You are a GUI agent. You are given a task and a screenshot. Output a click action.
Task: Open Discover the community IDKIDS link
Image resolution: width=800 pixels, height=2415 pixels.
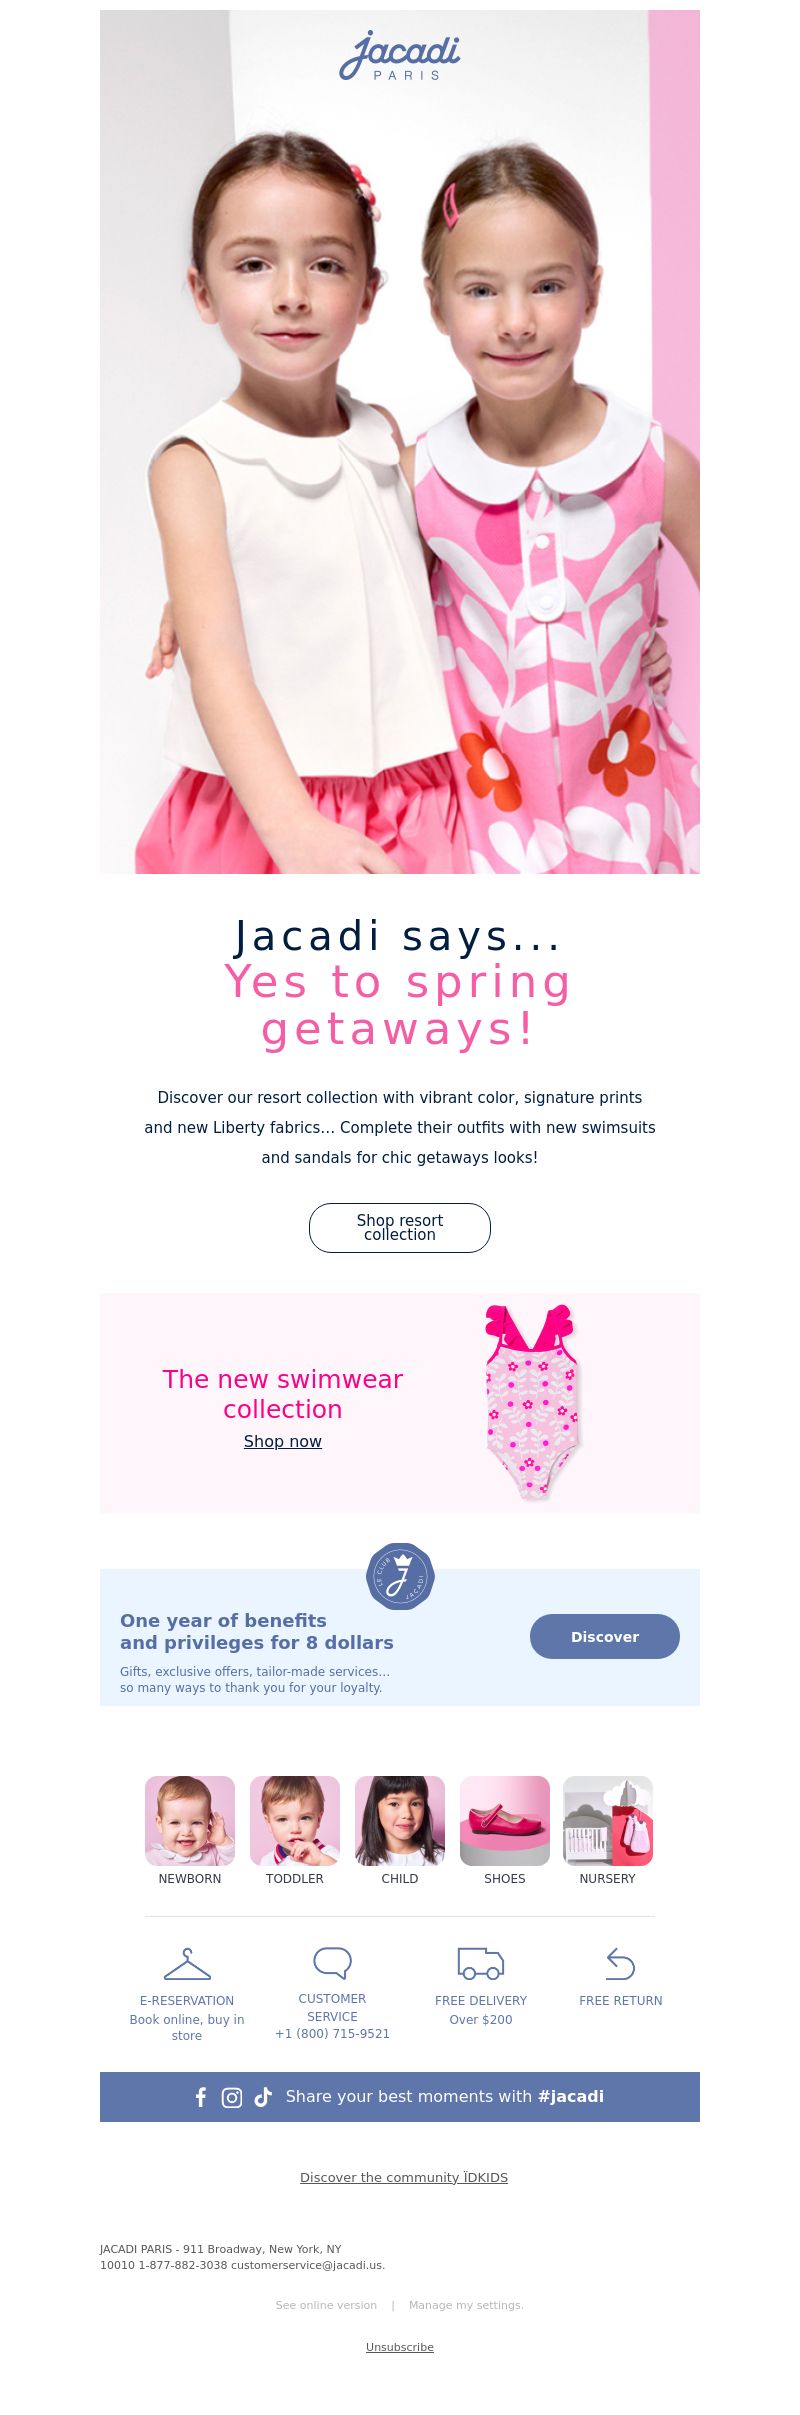[x=404, y=2177]
